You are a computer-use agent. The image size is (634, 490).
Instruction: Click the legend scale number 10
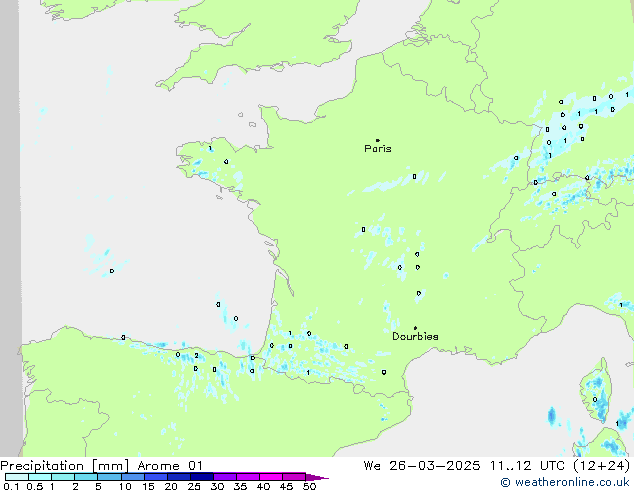pyautogui.click(x=125, y=486)
